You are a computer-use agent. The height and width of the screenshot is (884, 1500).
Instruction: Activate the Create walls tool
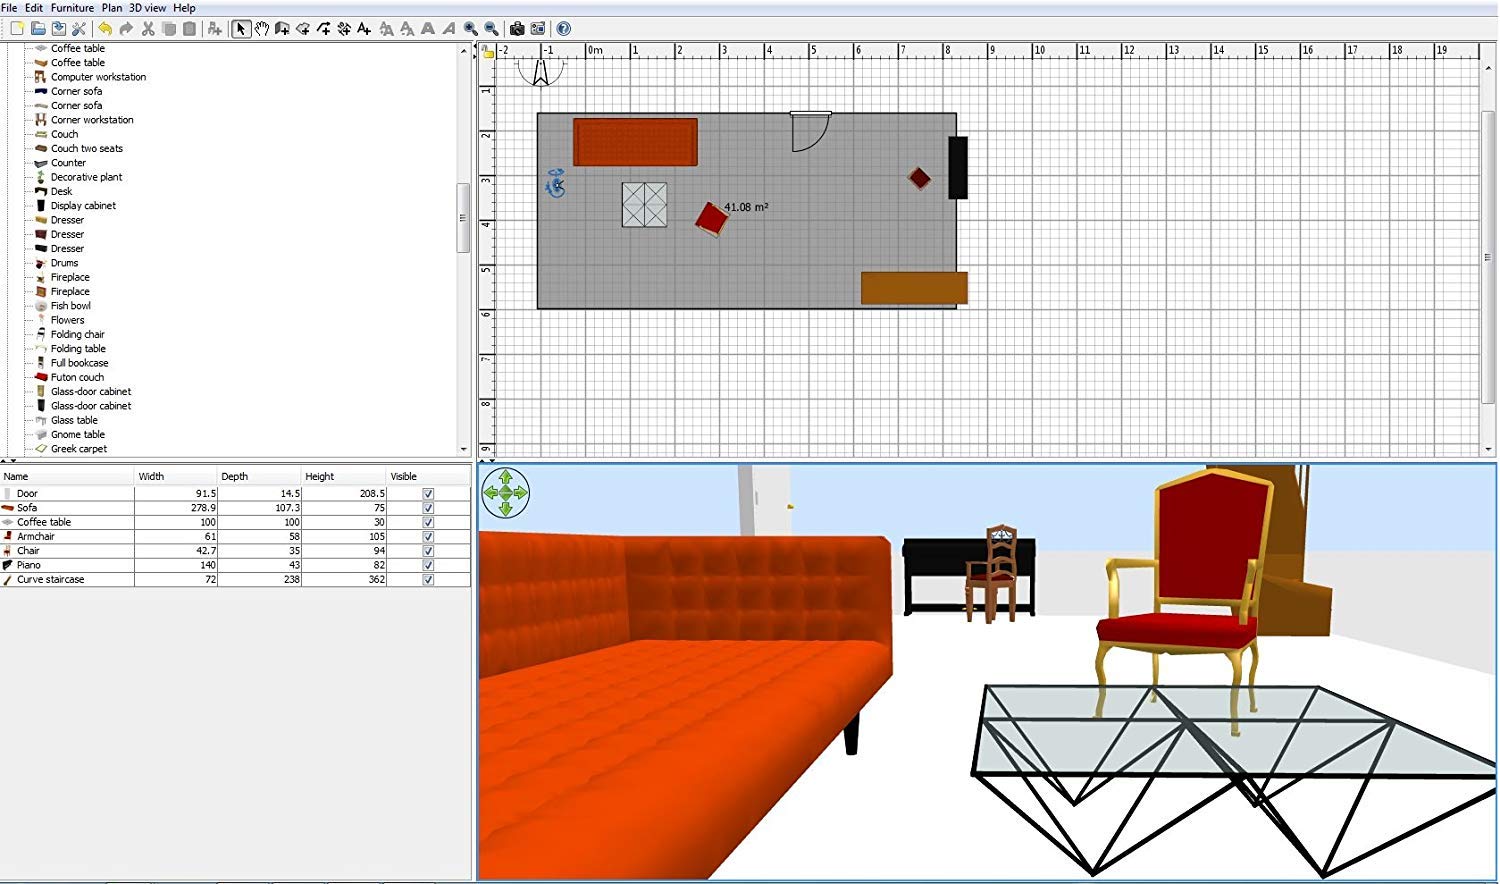[282, 29]
